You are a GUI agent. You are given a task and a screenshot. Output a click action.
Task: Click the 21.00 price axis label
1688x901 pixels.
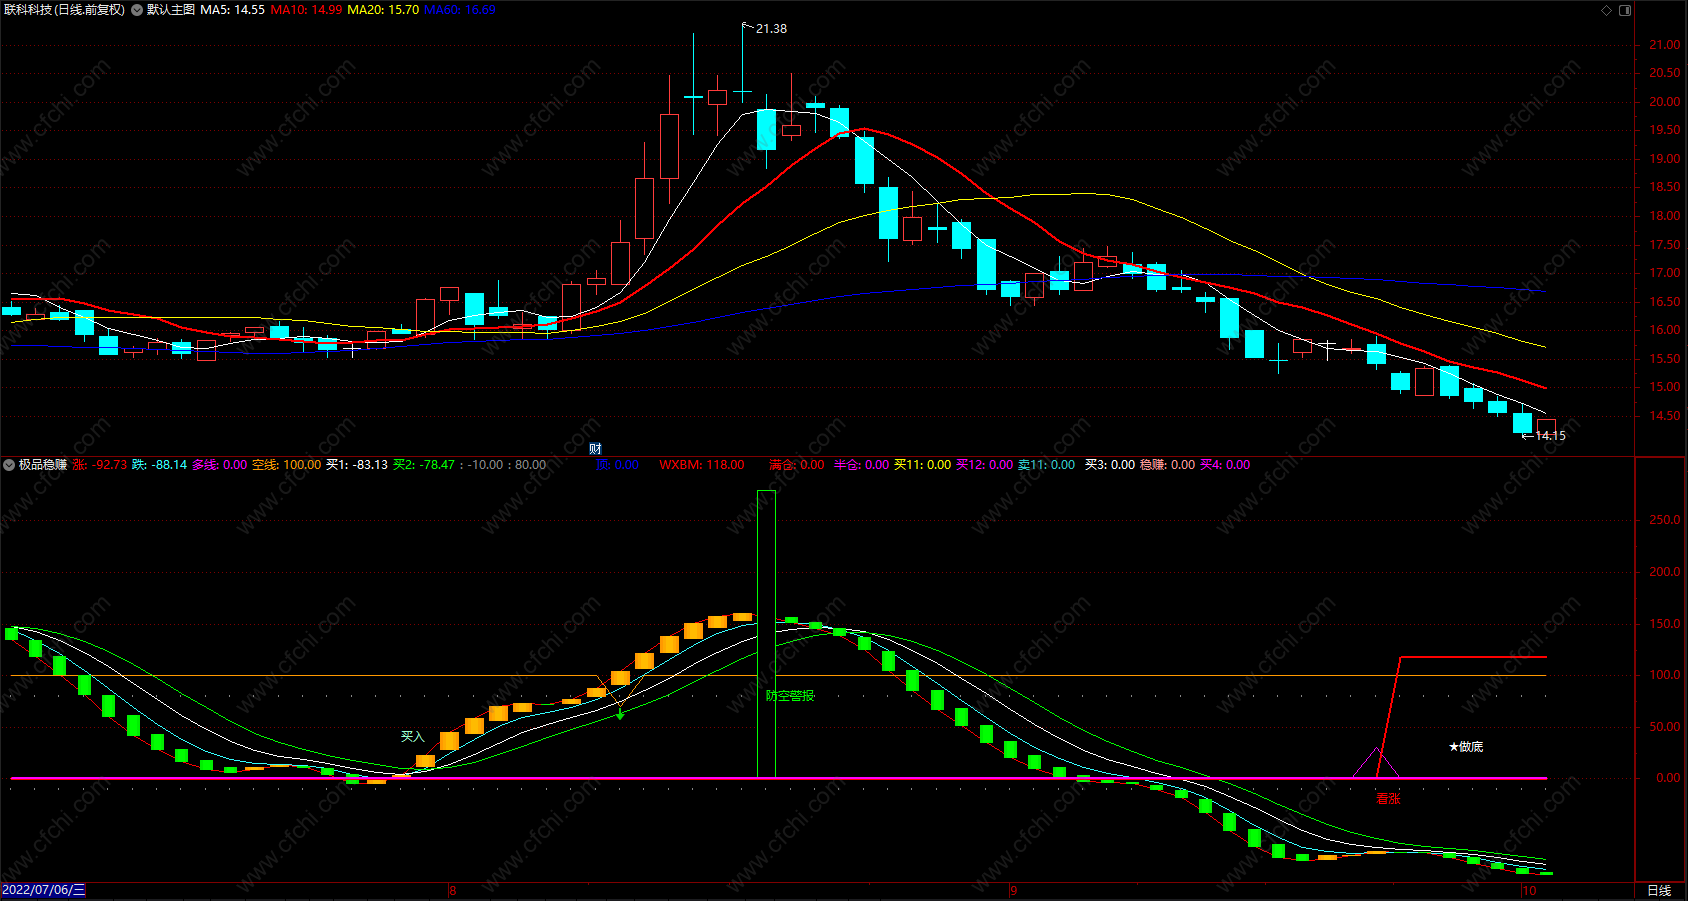[1665, 45]
